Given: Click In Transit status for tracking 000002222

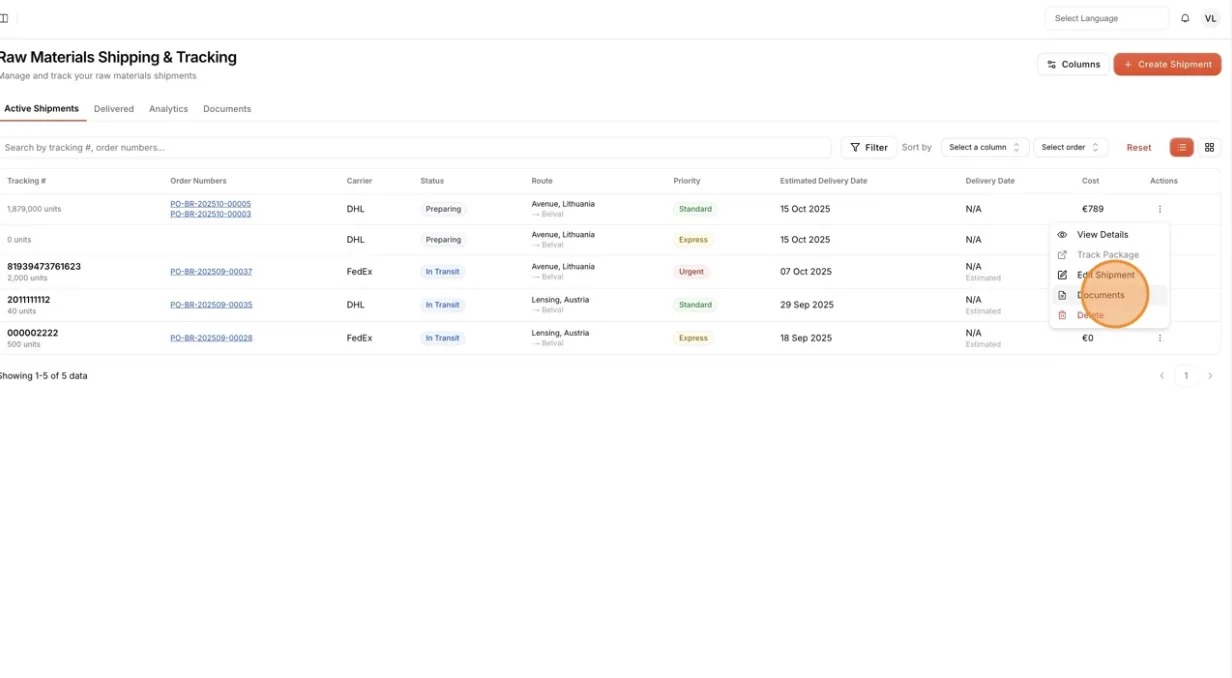Looking at the screenshot, I should (x=442, y=338).
